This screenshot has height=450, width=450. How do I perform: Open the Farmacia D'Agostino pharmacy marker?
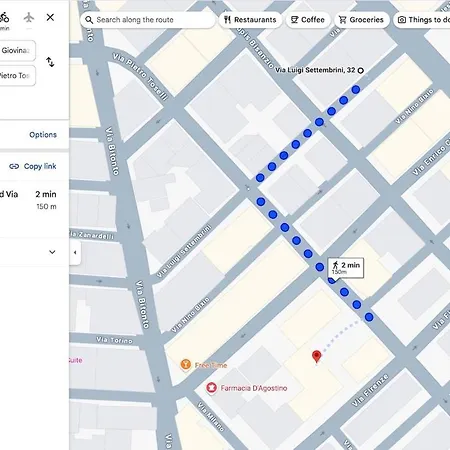pyautogui.click(x=211, y=388)
